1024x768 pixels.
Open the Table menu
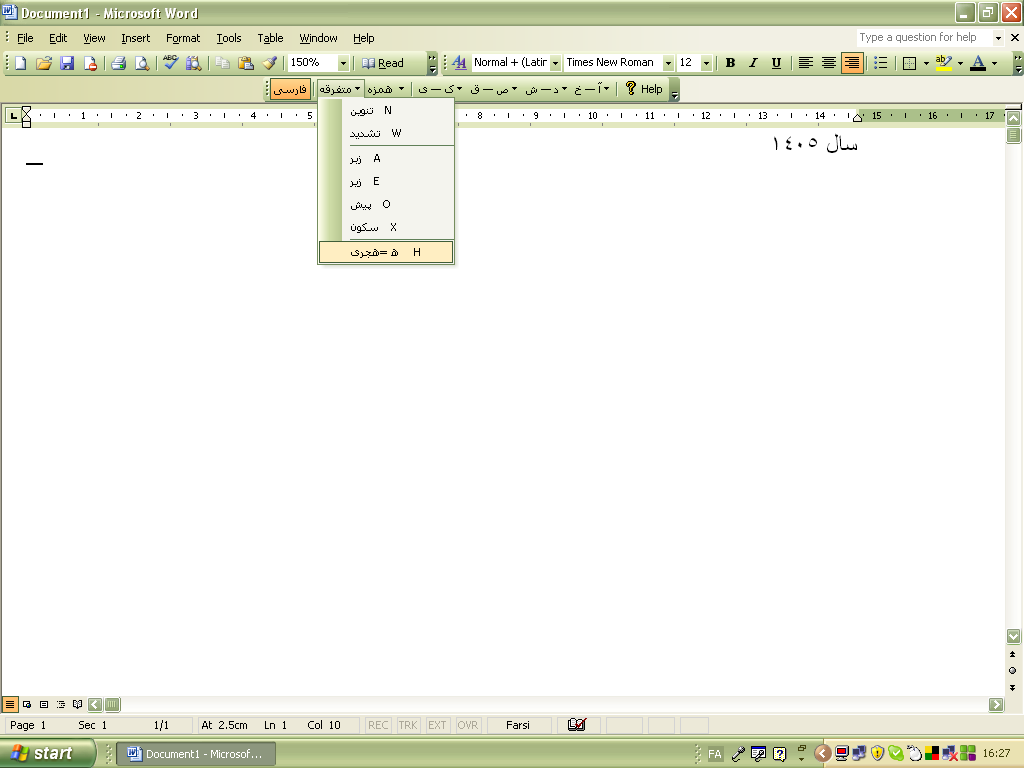pos(270,38)
